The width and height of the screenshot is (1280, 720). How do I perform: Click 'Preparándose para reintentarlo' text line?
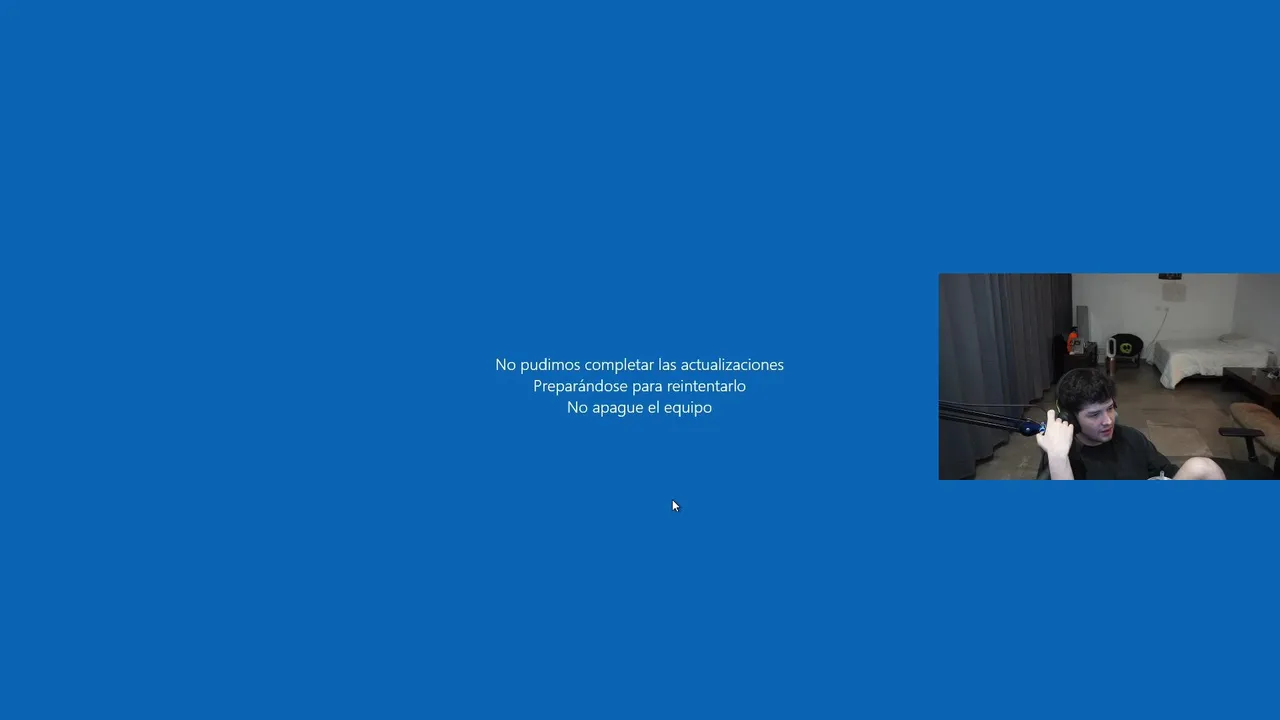[639, 386]
